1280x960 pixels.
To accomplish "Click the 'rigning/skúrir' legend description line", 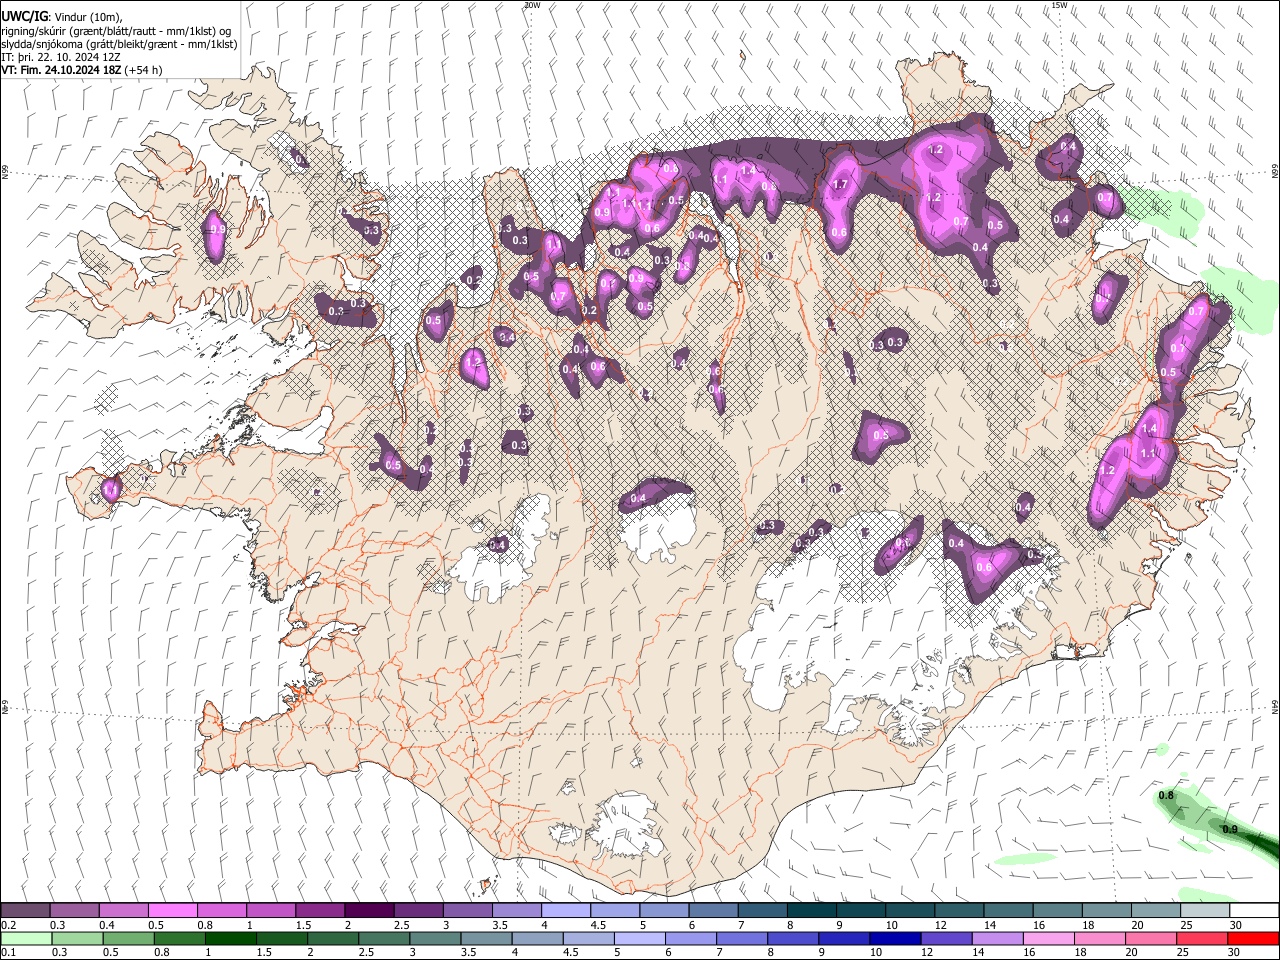I will point(116,30).
